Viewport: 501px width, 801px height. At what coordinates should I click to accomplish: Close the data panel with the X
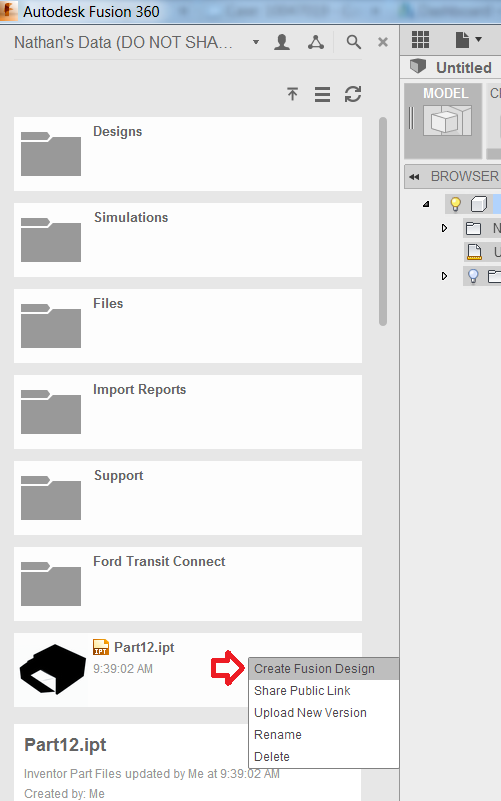(383, 42)
